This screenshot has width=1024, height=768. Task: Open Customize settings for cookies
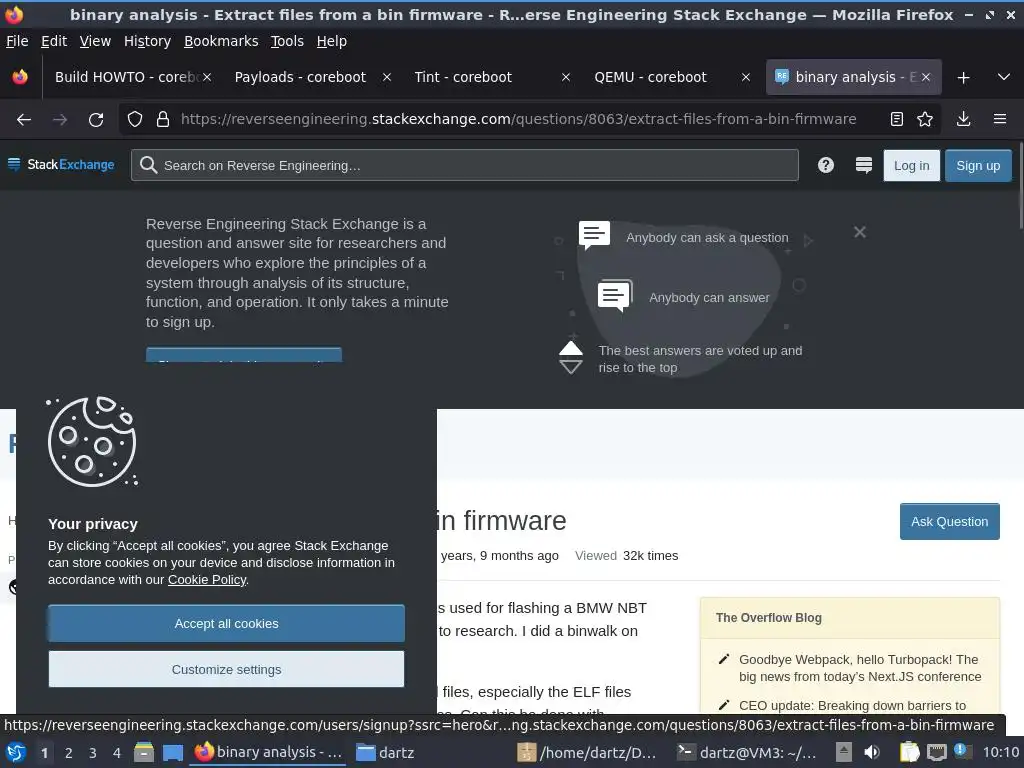[226, 669]
